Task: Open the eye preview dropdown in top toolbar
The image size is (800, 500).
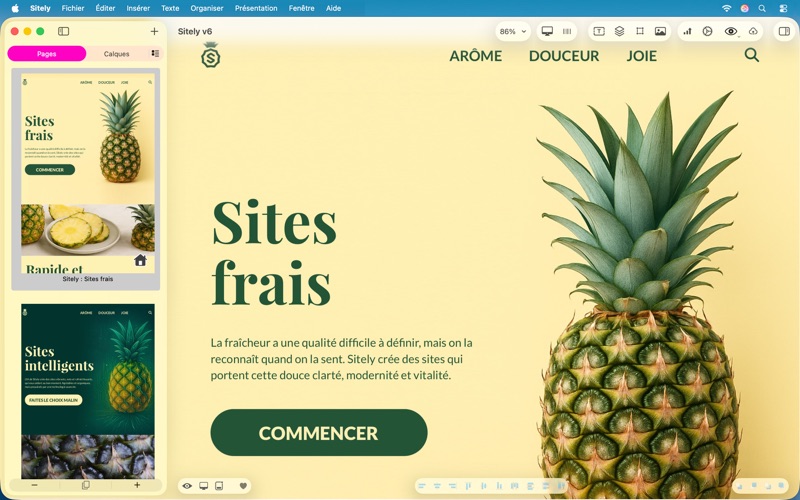Action: (731, 31)
